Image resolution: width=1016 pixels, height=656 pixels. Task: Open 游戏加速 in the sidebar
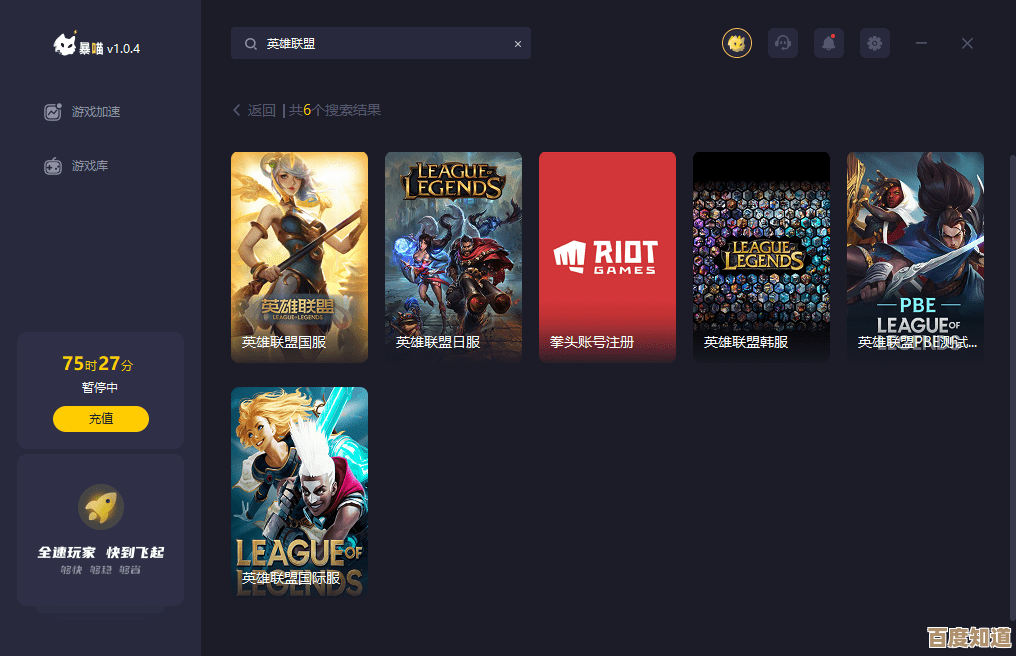pos(95,112)
